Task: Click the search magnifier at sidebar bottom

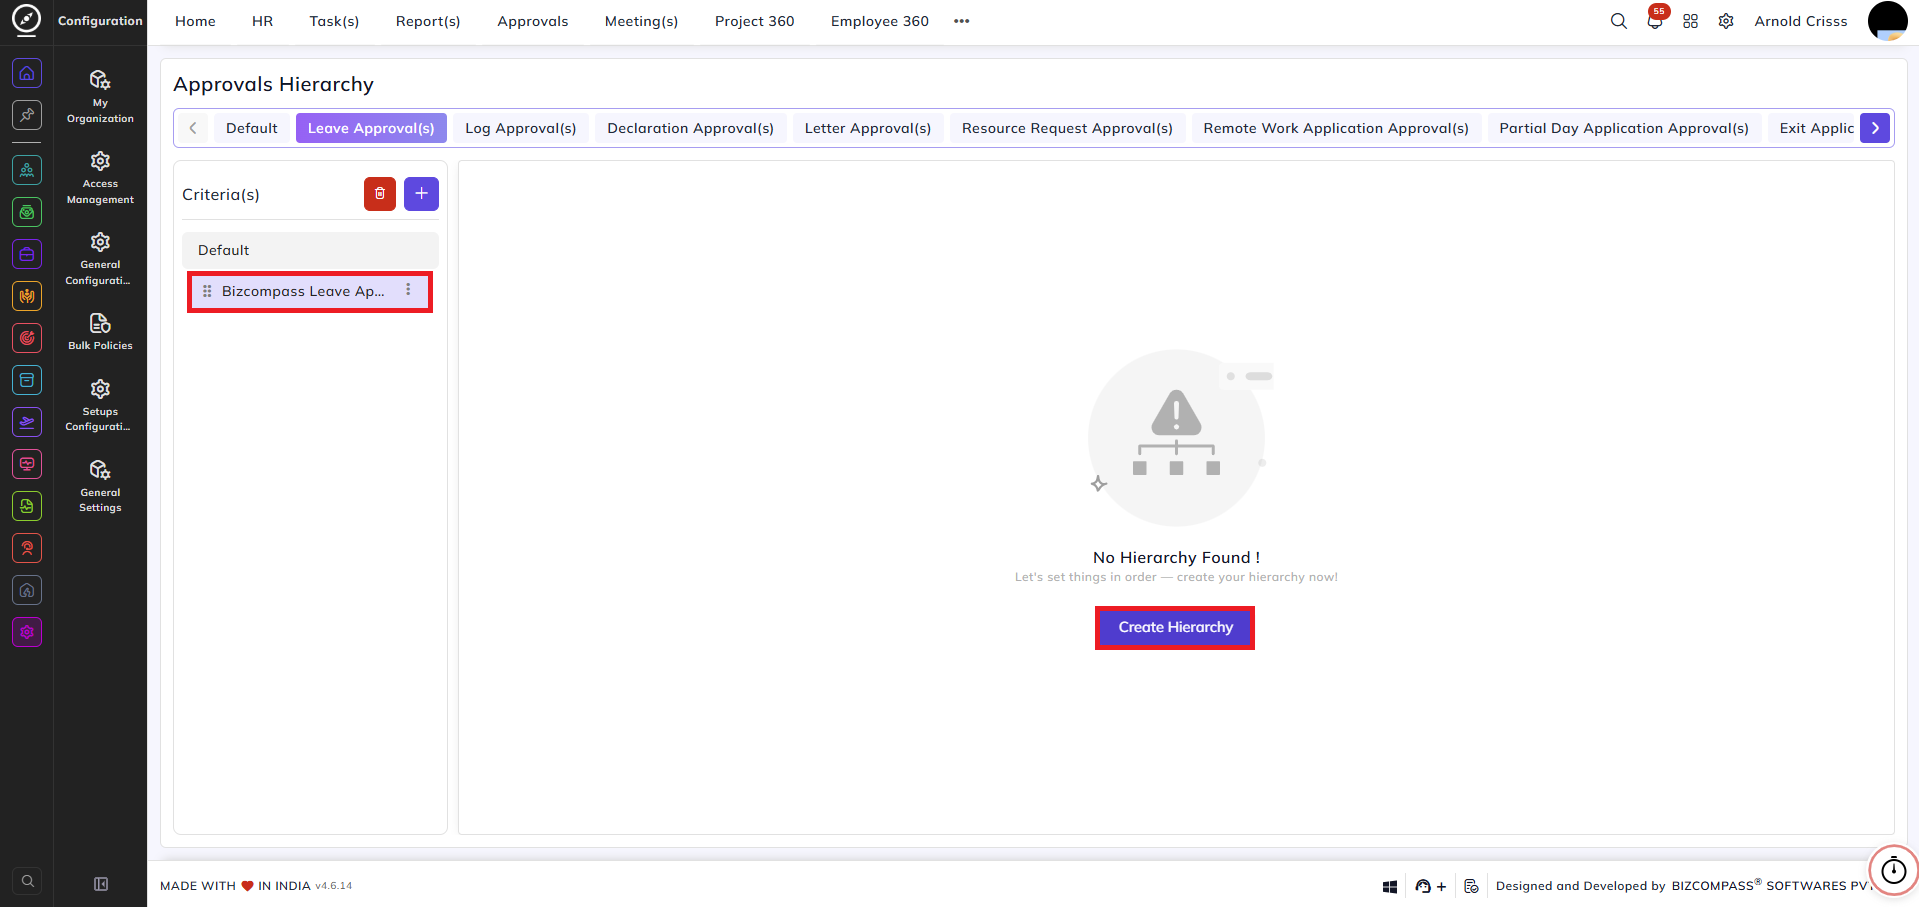Action: 28,881
